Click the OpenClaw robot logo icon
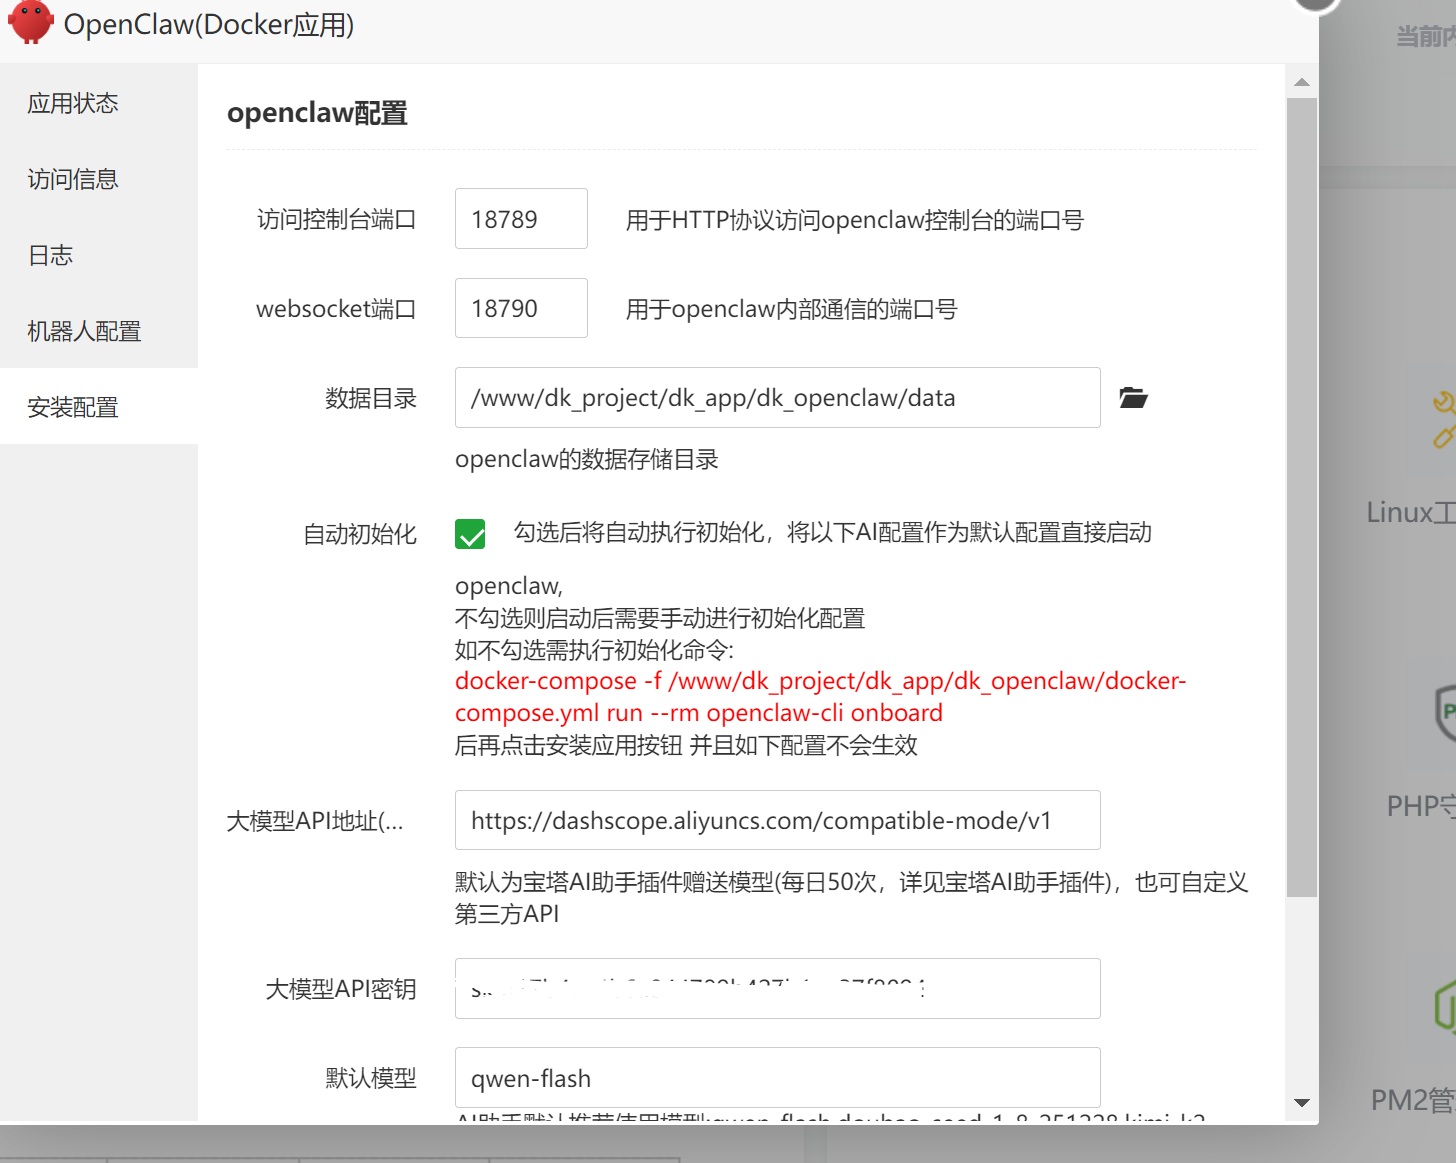The height and width of the screenshot is (1163, 1456). 30,24
